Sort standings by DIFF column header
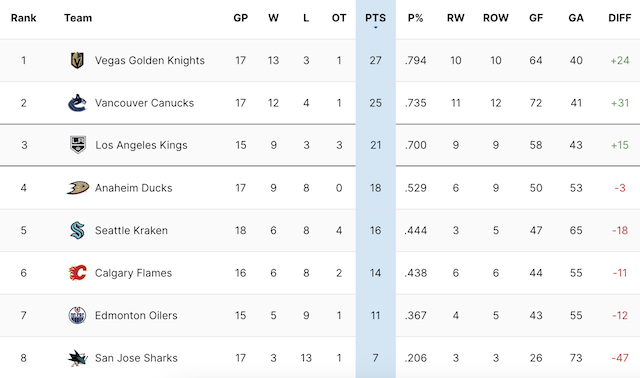Screen dimensions: 640x378 point(620,18)
